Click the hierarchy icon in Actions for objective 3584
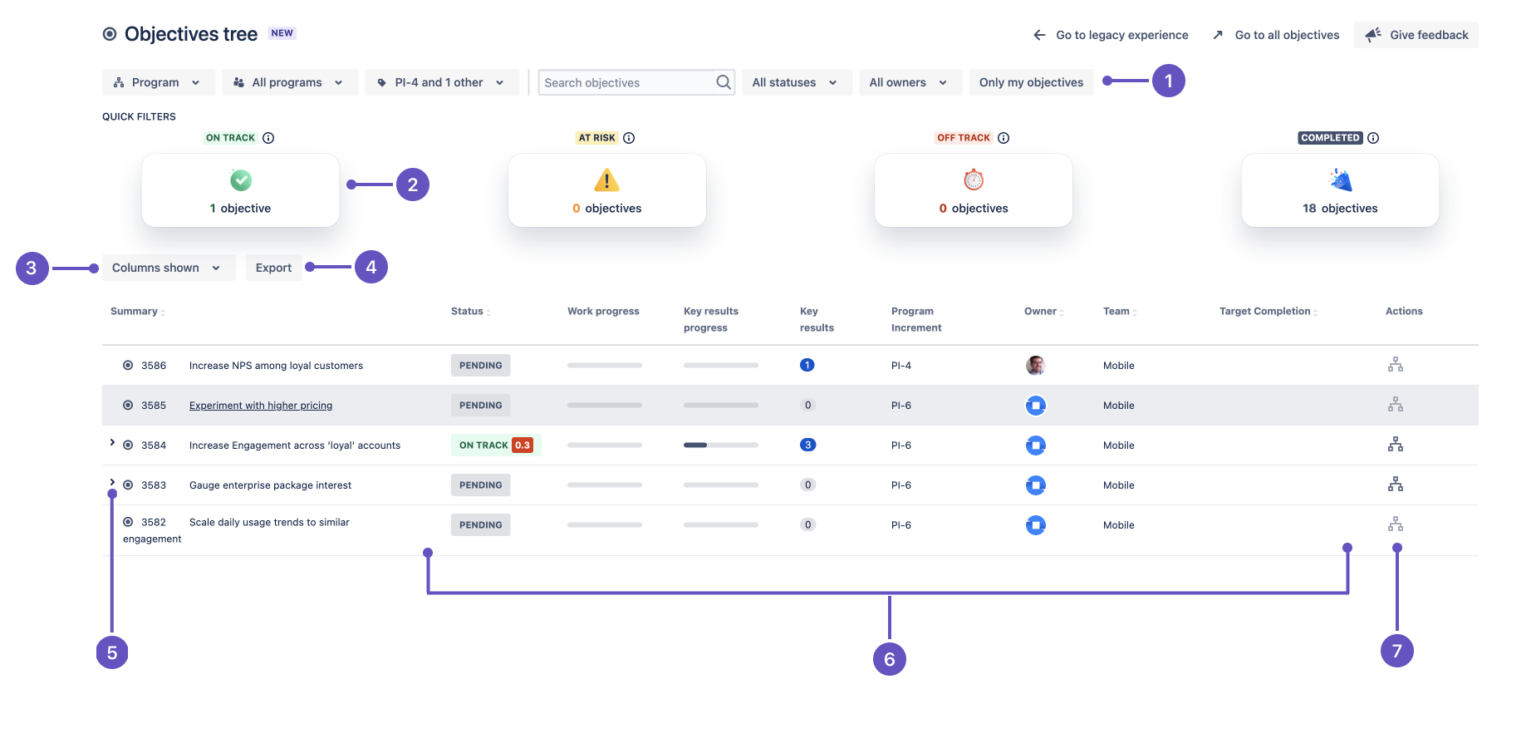 coord(1396,444)
